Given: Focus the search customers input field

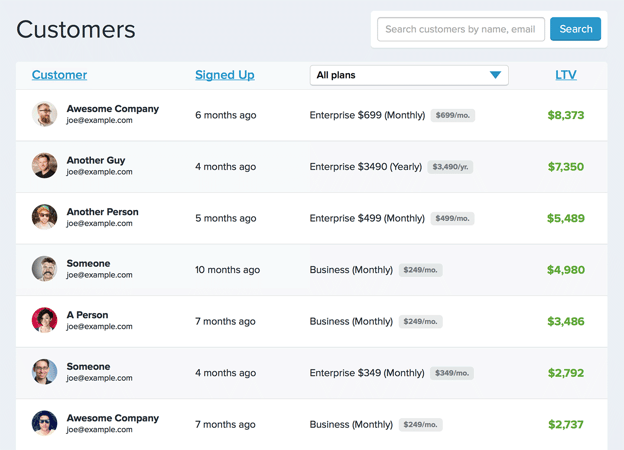Looking at the screenshot, I should tap(460, 30).
